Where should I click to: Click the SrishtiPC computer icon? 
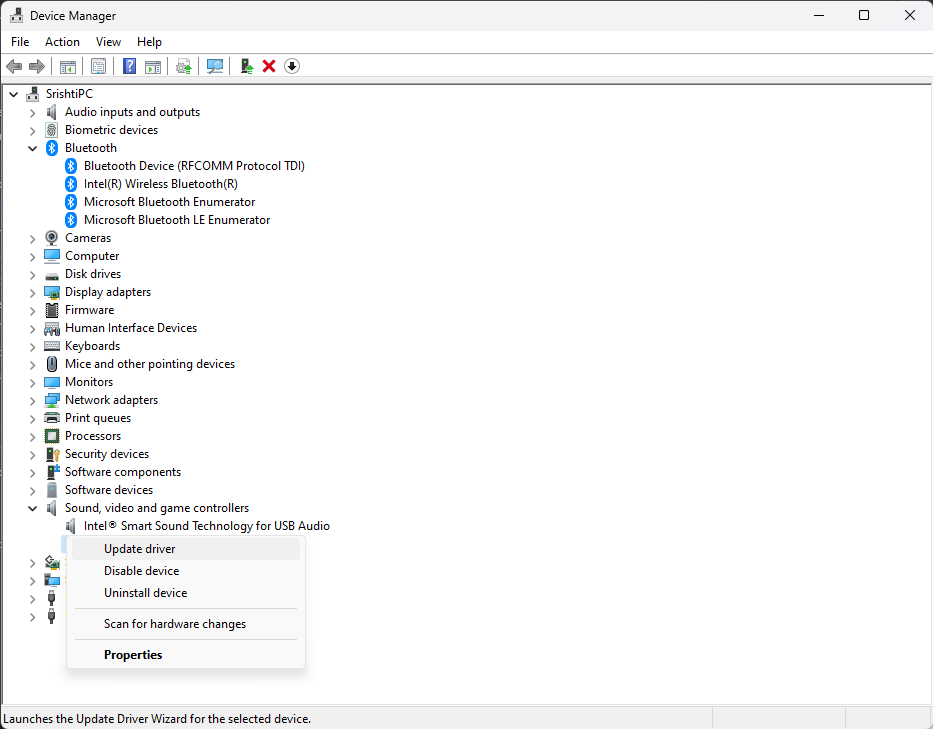[33, 94]
